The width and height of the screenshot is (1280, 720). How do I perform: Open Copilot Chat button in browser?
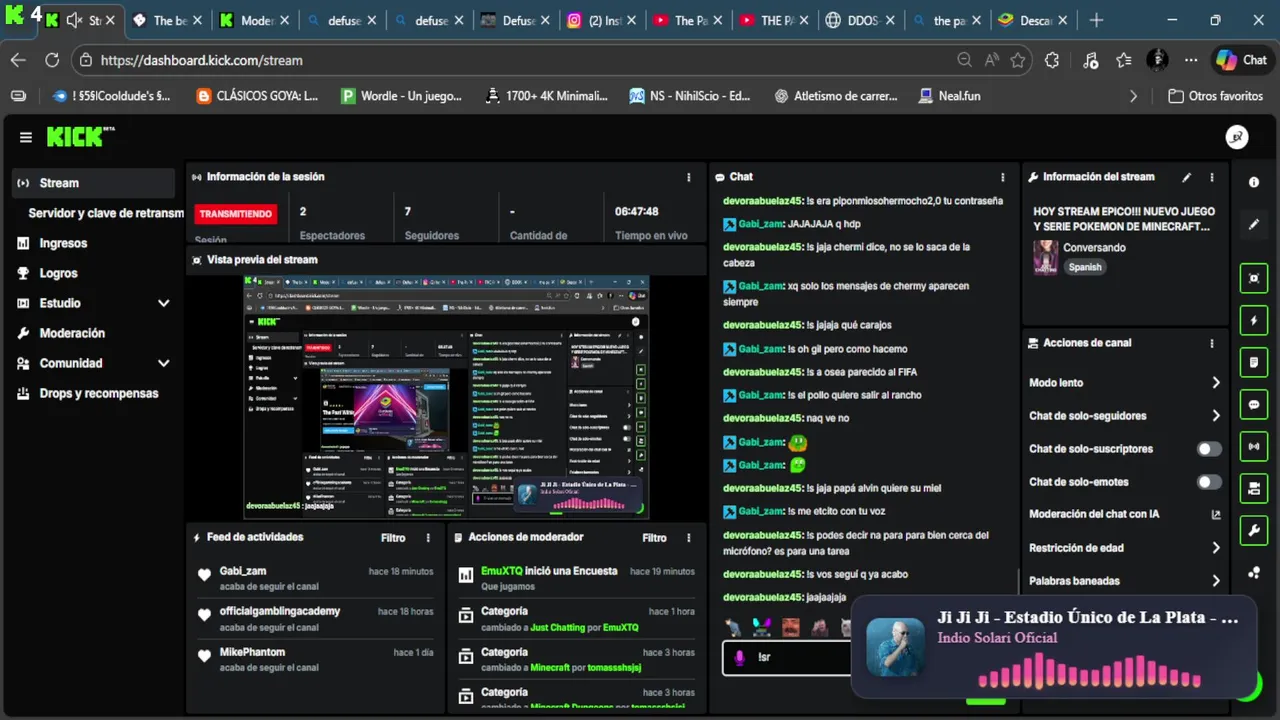tap(1241, 60)
